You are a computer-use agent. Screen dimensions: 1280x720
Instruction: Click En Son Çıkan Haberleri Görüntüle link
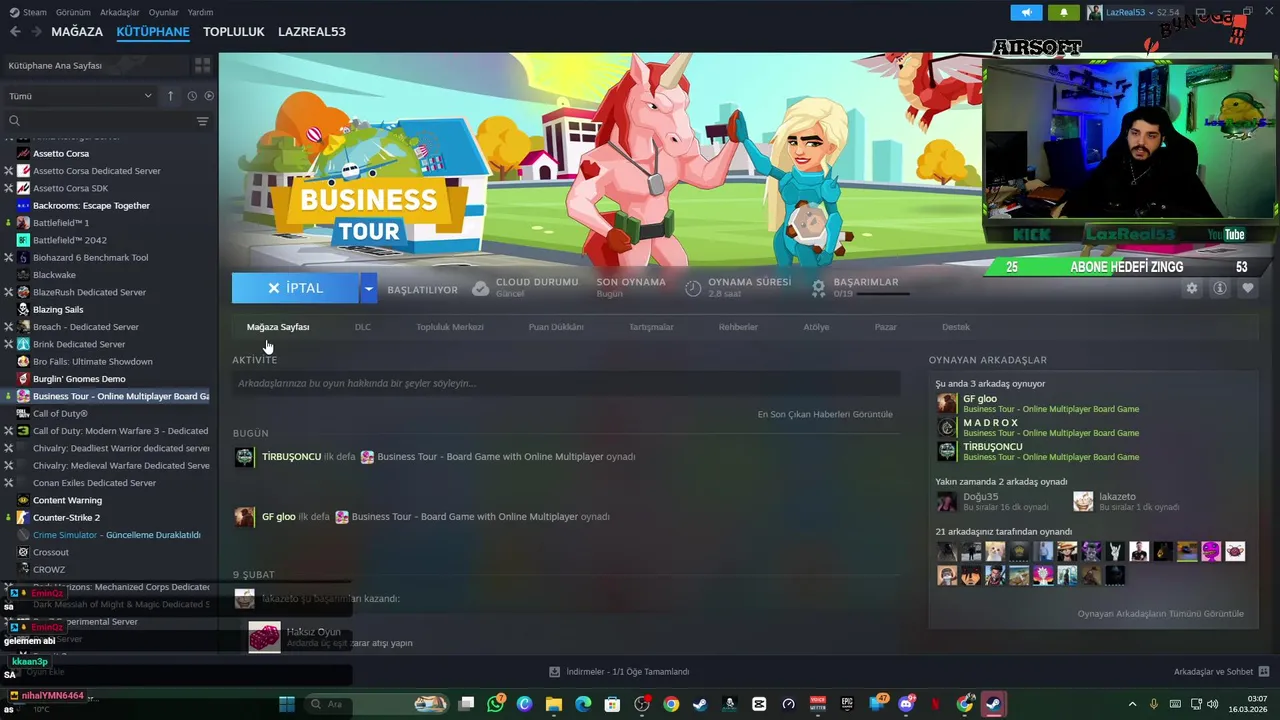tap(825, 414)
